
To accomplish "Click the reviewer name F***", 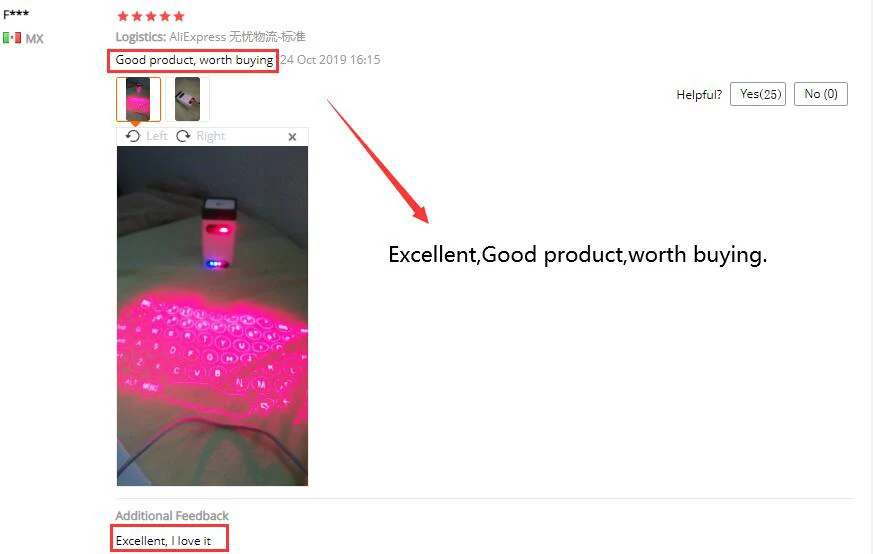I will pos(16,14).
